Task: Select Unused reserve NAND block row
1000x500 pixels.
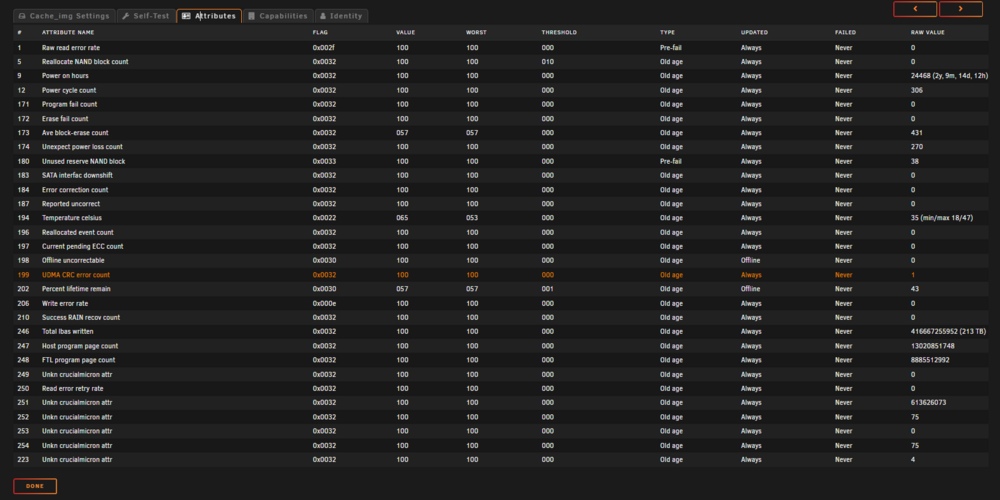Action: tap(501, 161)
